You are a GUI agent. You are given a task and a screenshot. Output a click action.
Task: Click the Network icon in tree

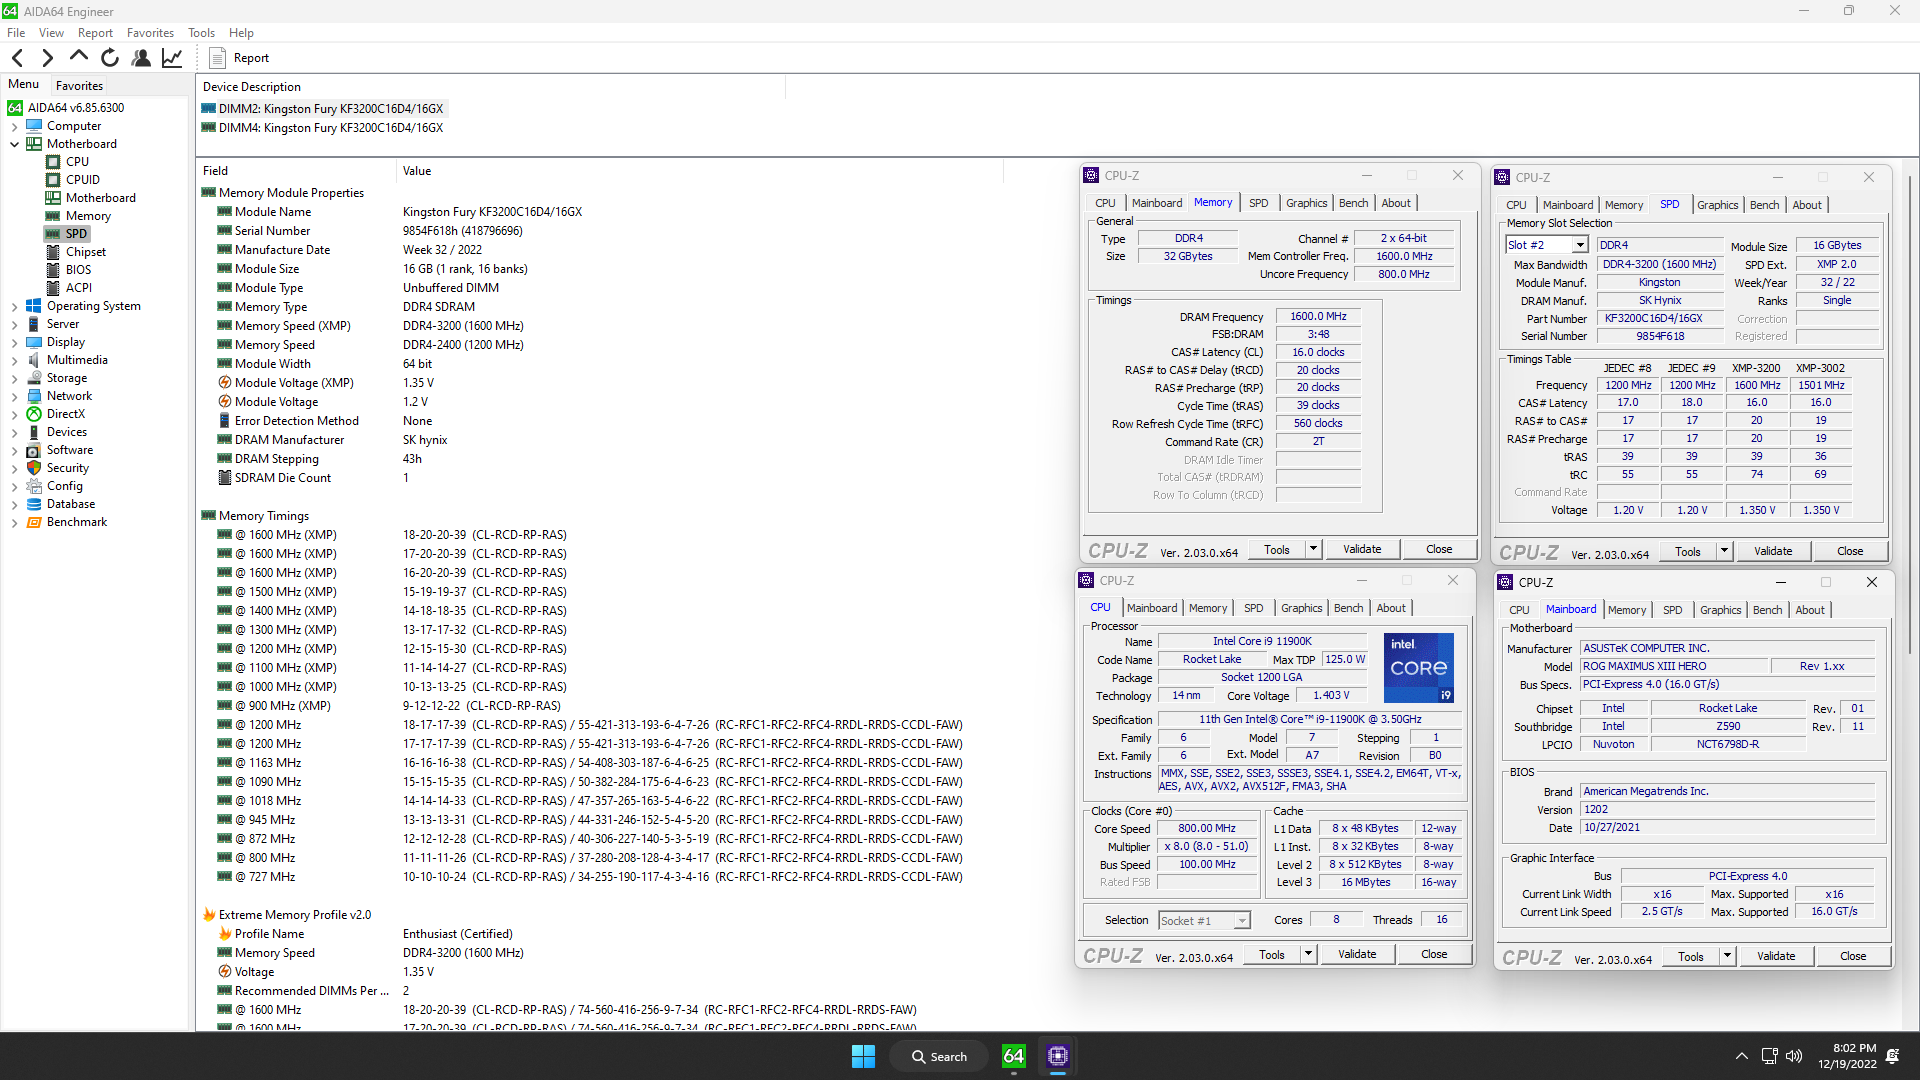coord(34,396)
